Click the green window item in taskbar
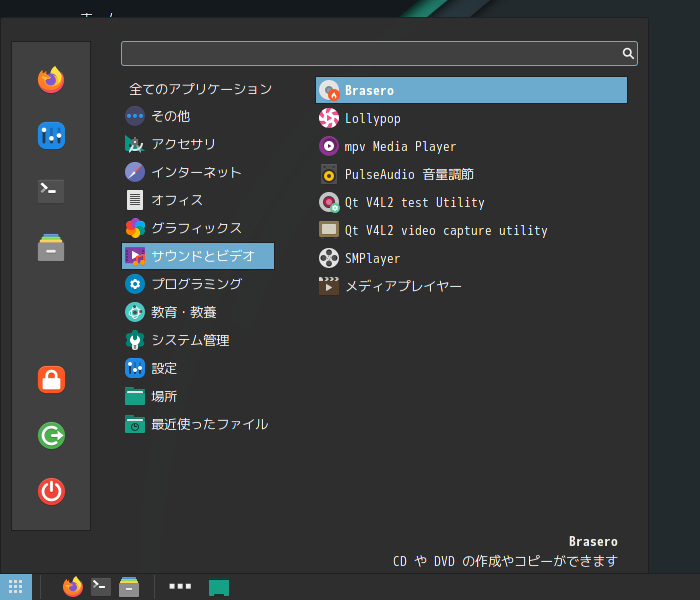 [219, 588]
